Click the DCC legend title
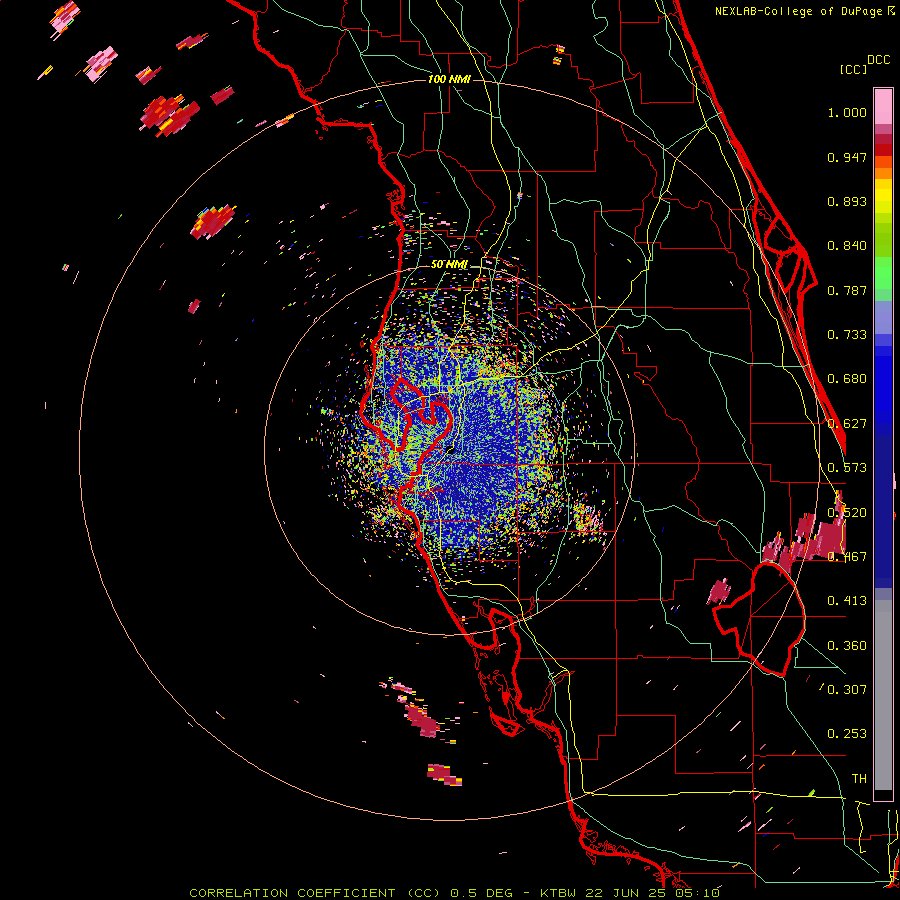 pyautogui.click(x=878, y=60)
